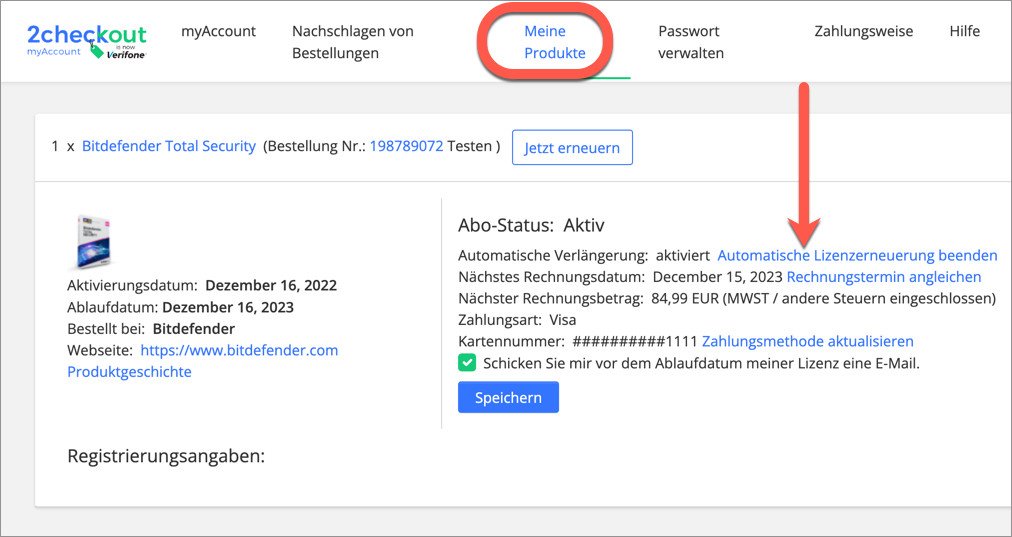Viewport: 1012px width, 537px height.
Task: Click the 84,99 EUR billing amount text
Action: point(686,298)
